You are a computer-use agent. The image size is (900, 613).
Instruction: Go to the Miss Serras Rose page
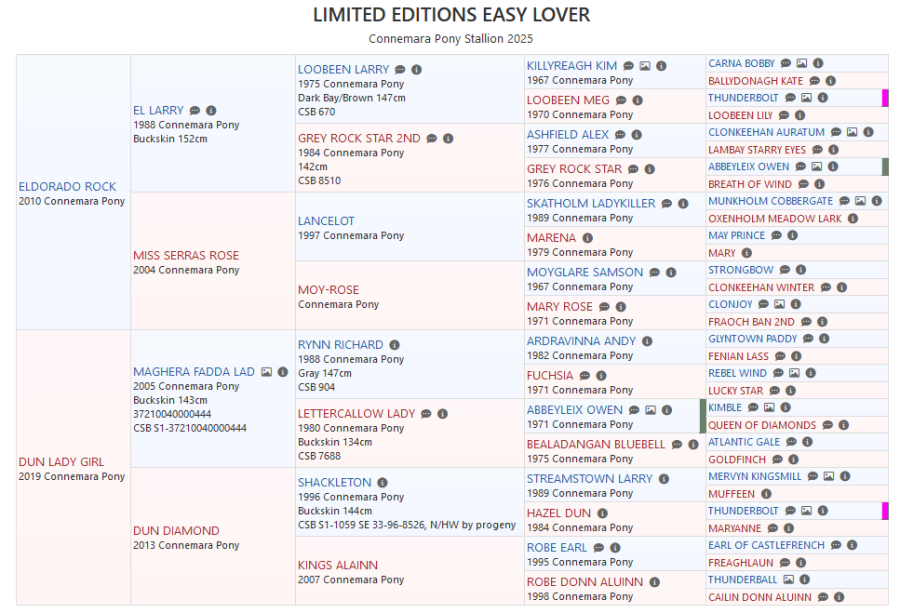point(186,255)
